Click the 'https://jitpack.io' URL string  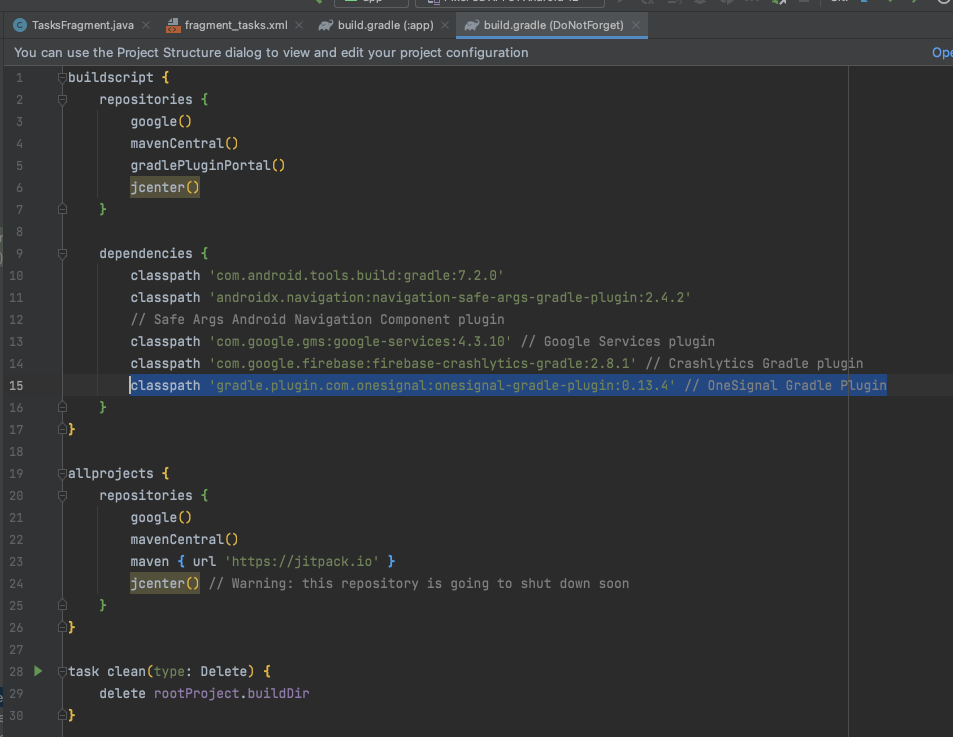pos(302,561)
